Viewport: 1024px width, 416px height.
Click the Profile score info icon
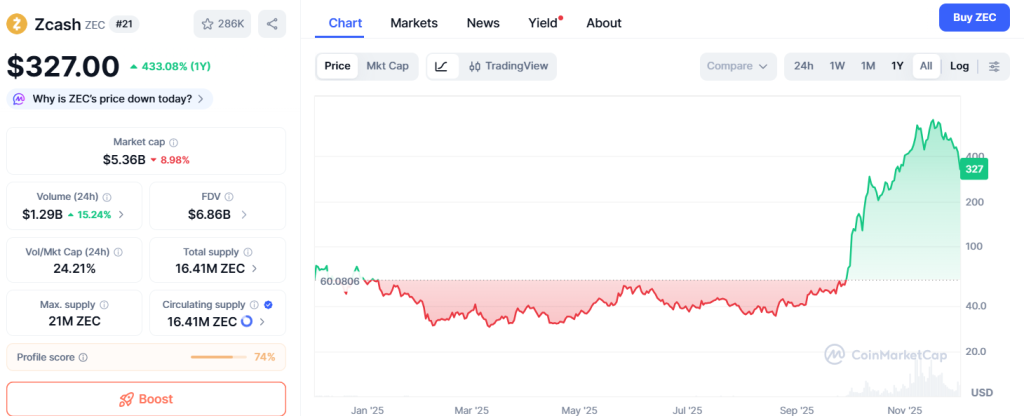[83, 357]
